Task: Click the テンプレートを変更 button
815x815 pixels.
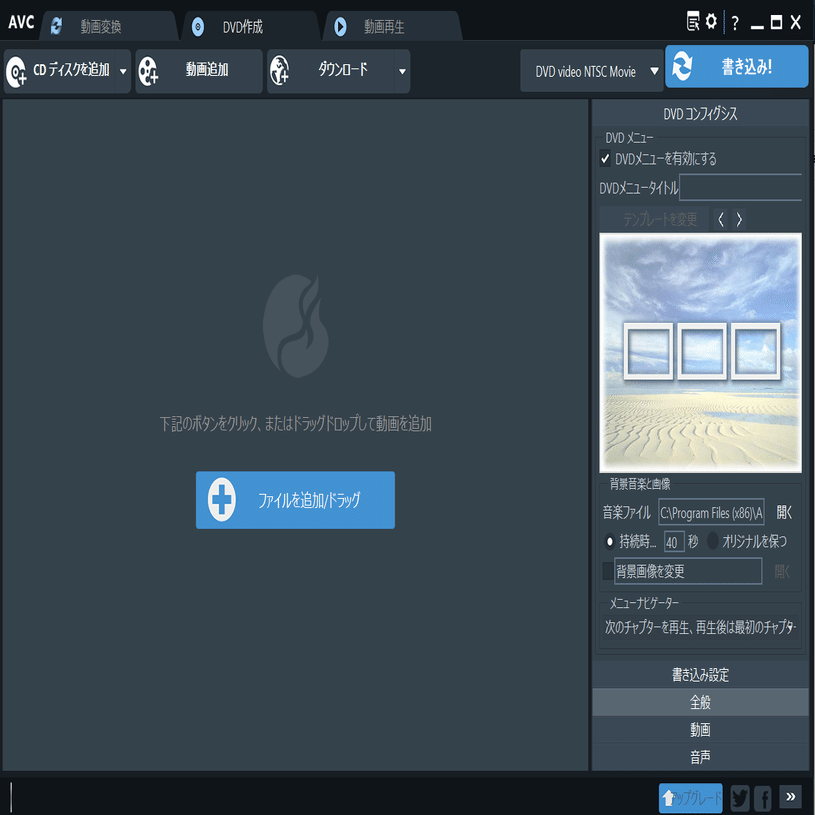Action: 654,219
